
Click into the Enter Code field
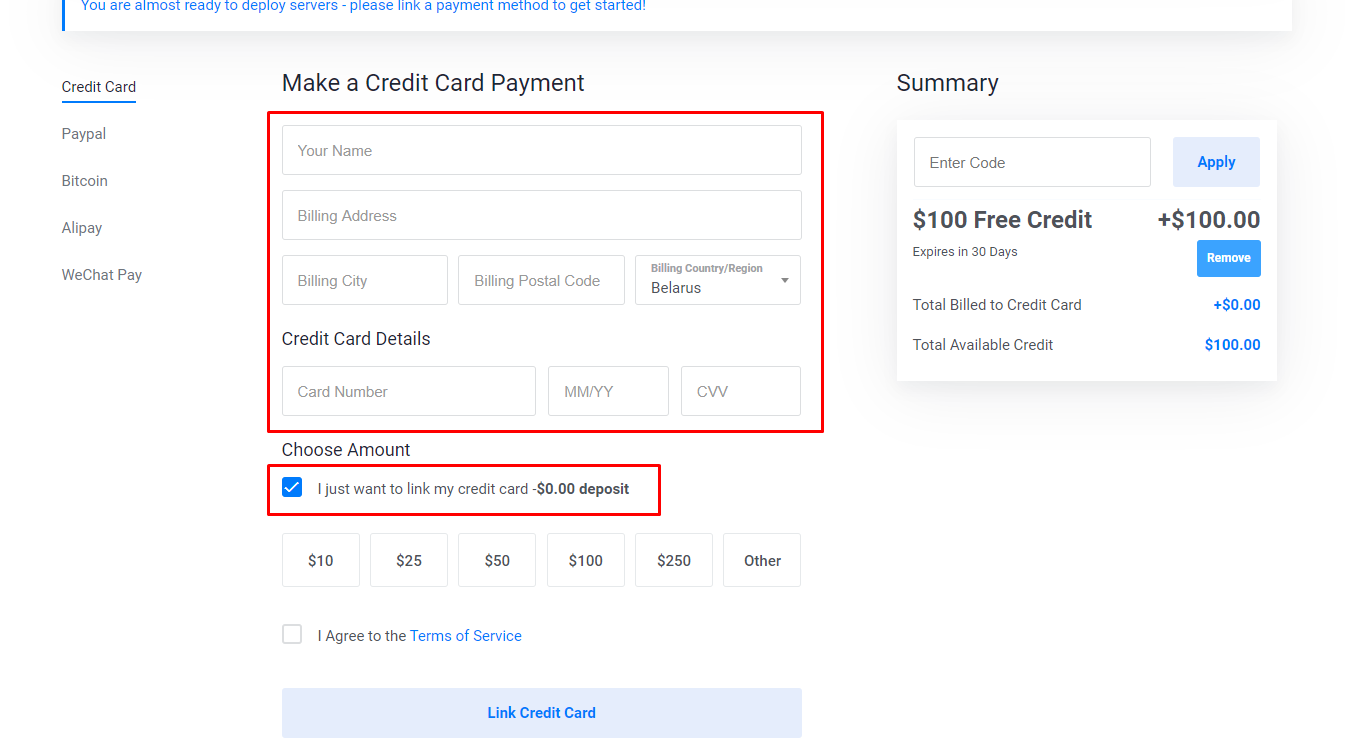click(1032, 162)
